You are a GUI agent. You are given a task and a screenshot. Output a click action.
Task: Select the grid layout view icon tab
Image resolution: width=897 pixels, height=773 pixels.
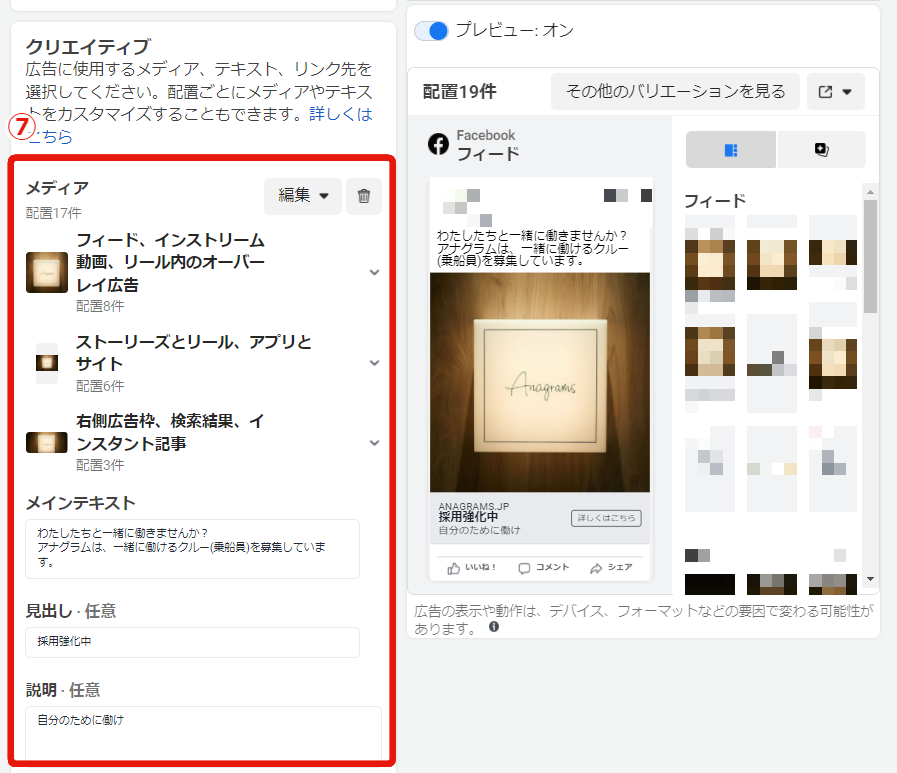(730, 150)
